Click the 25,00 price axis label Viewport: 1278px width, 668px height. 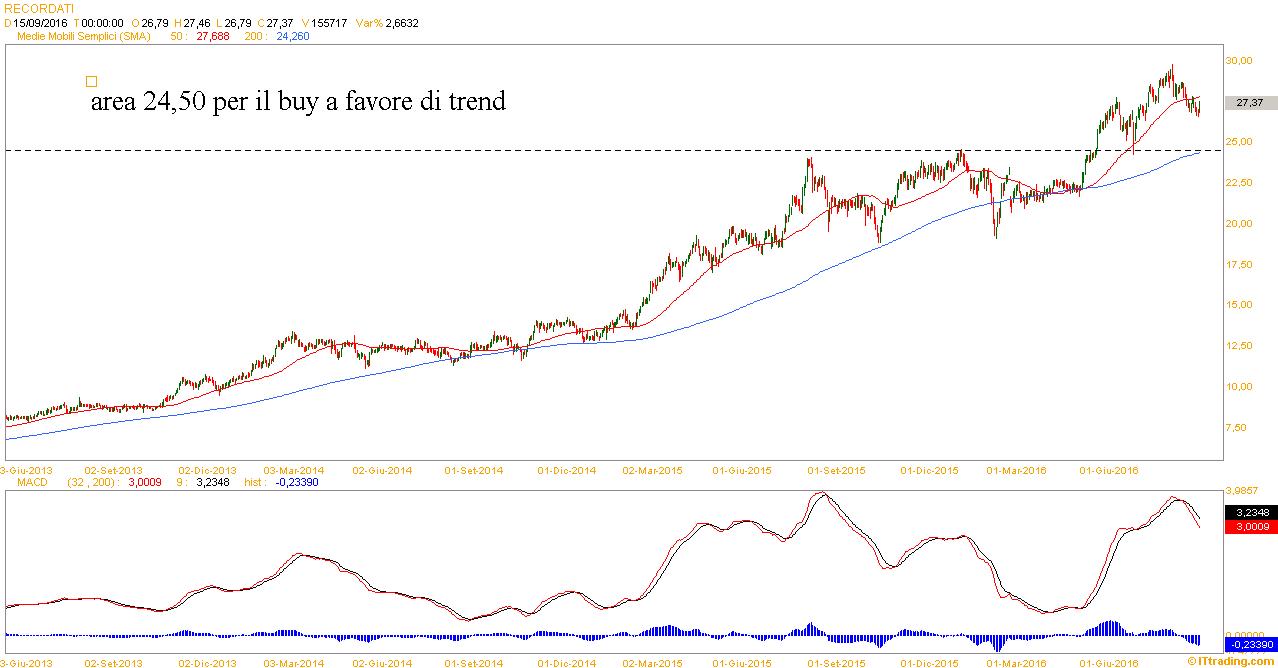click(1239, 142)
